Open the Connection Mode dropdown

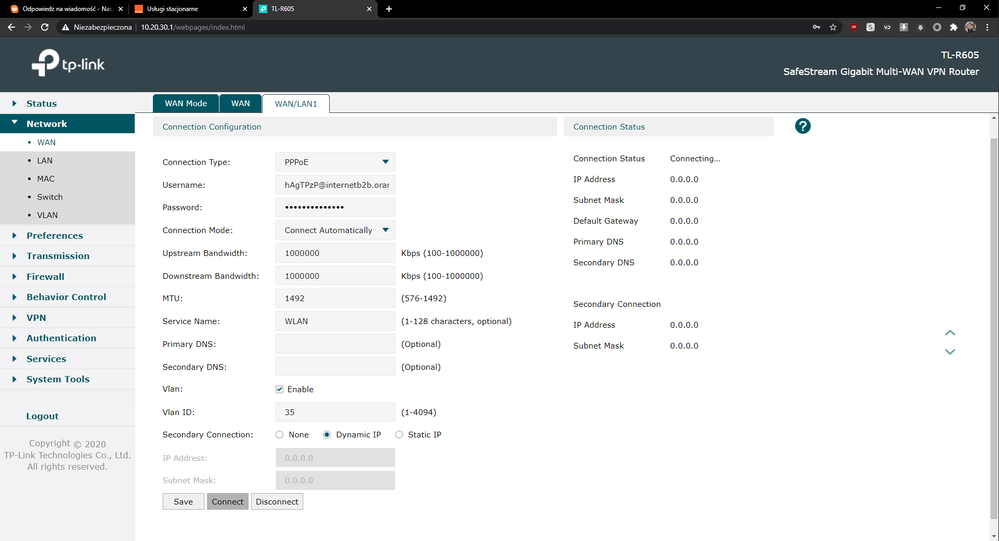coord(335,230)
